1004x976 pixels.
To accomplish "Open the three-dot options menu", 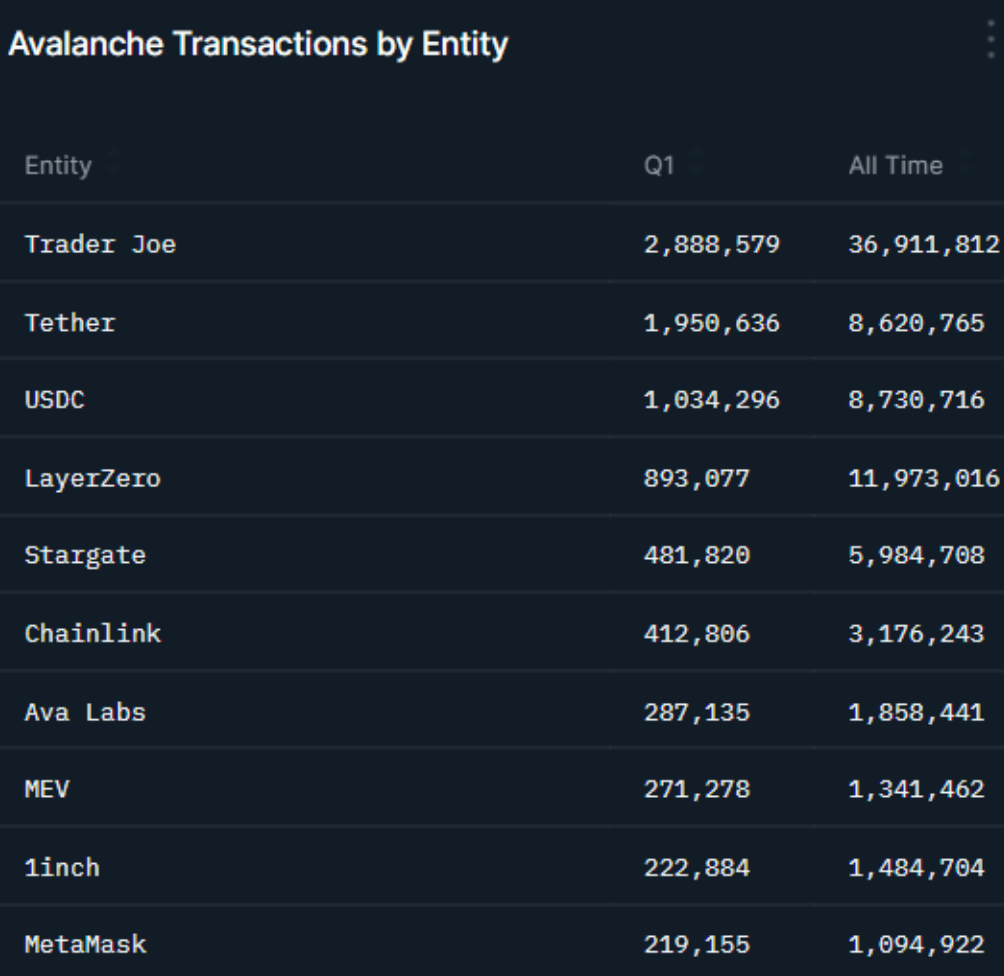I will point(990,40).
